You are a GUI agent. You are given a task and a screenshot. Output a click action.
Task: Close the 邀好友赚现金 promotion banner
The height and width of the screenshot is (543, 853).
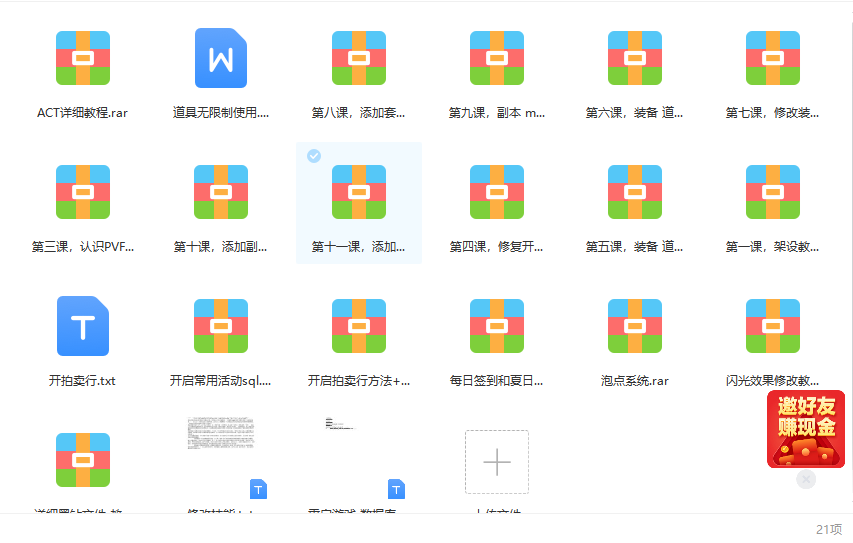806,479
